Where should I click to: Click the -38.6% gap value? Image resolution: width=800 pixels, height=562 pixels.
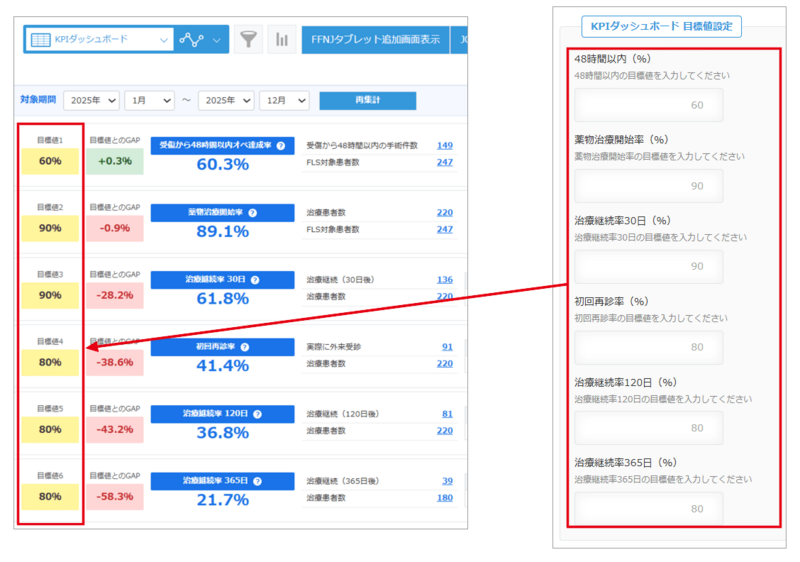coord(115,363)
